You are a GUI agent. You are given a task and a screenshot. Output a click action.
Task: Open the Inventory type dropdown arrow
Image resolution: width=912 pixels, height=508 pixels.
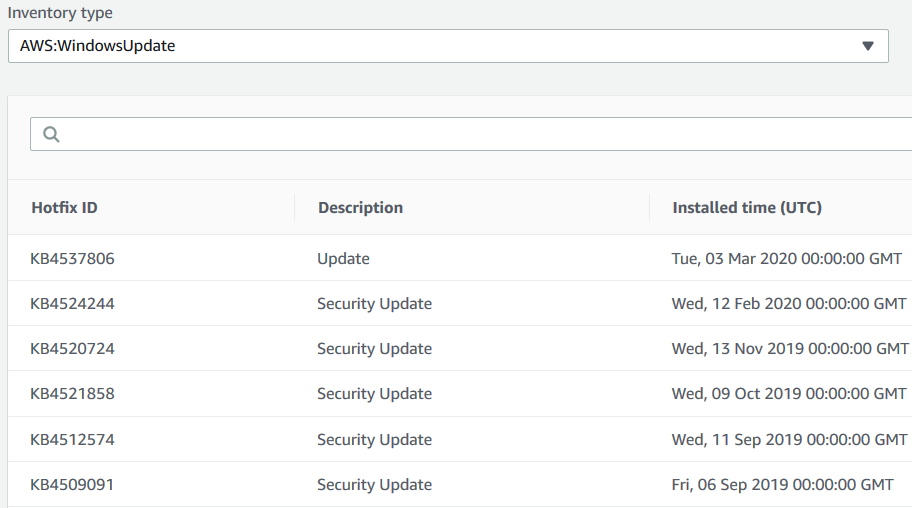coord(867,46)
